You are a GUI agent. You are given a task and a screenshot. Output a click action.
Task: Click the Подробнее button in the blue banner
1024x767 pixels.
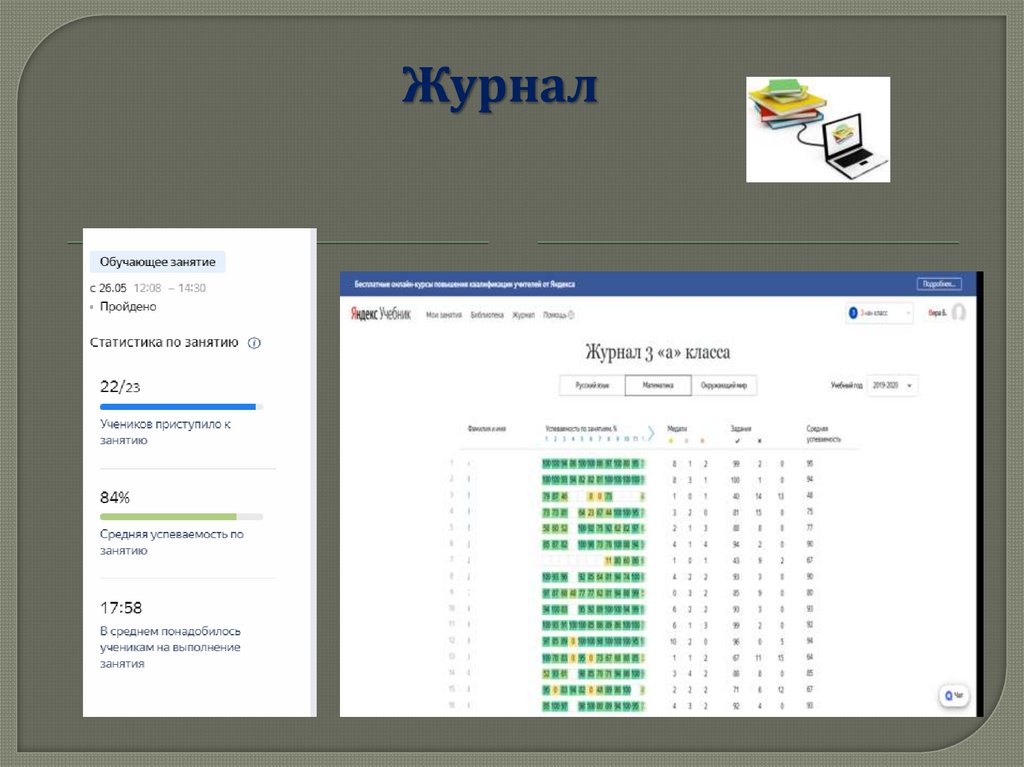point(939,284)
